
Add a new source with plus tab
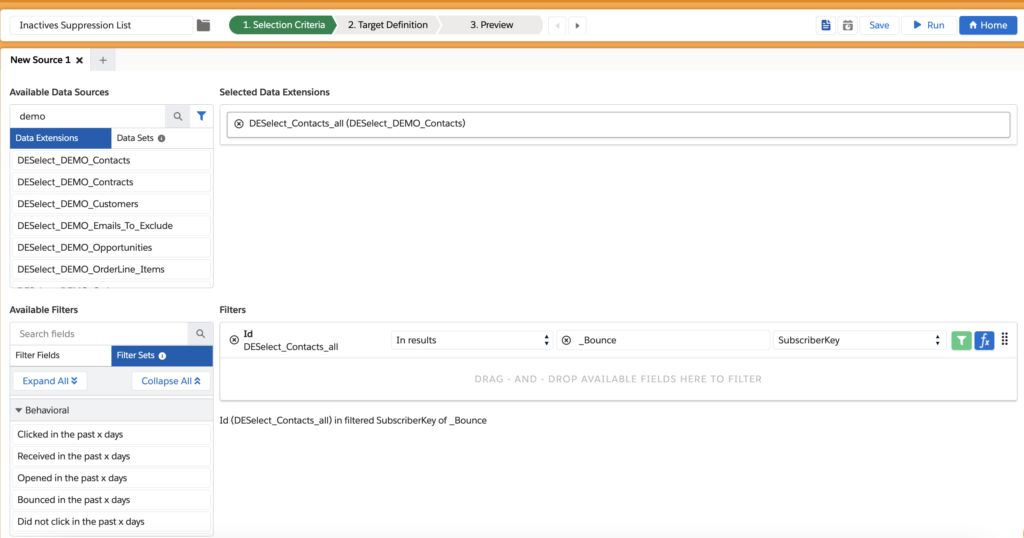pyautogui.click(x=103, y=61)
